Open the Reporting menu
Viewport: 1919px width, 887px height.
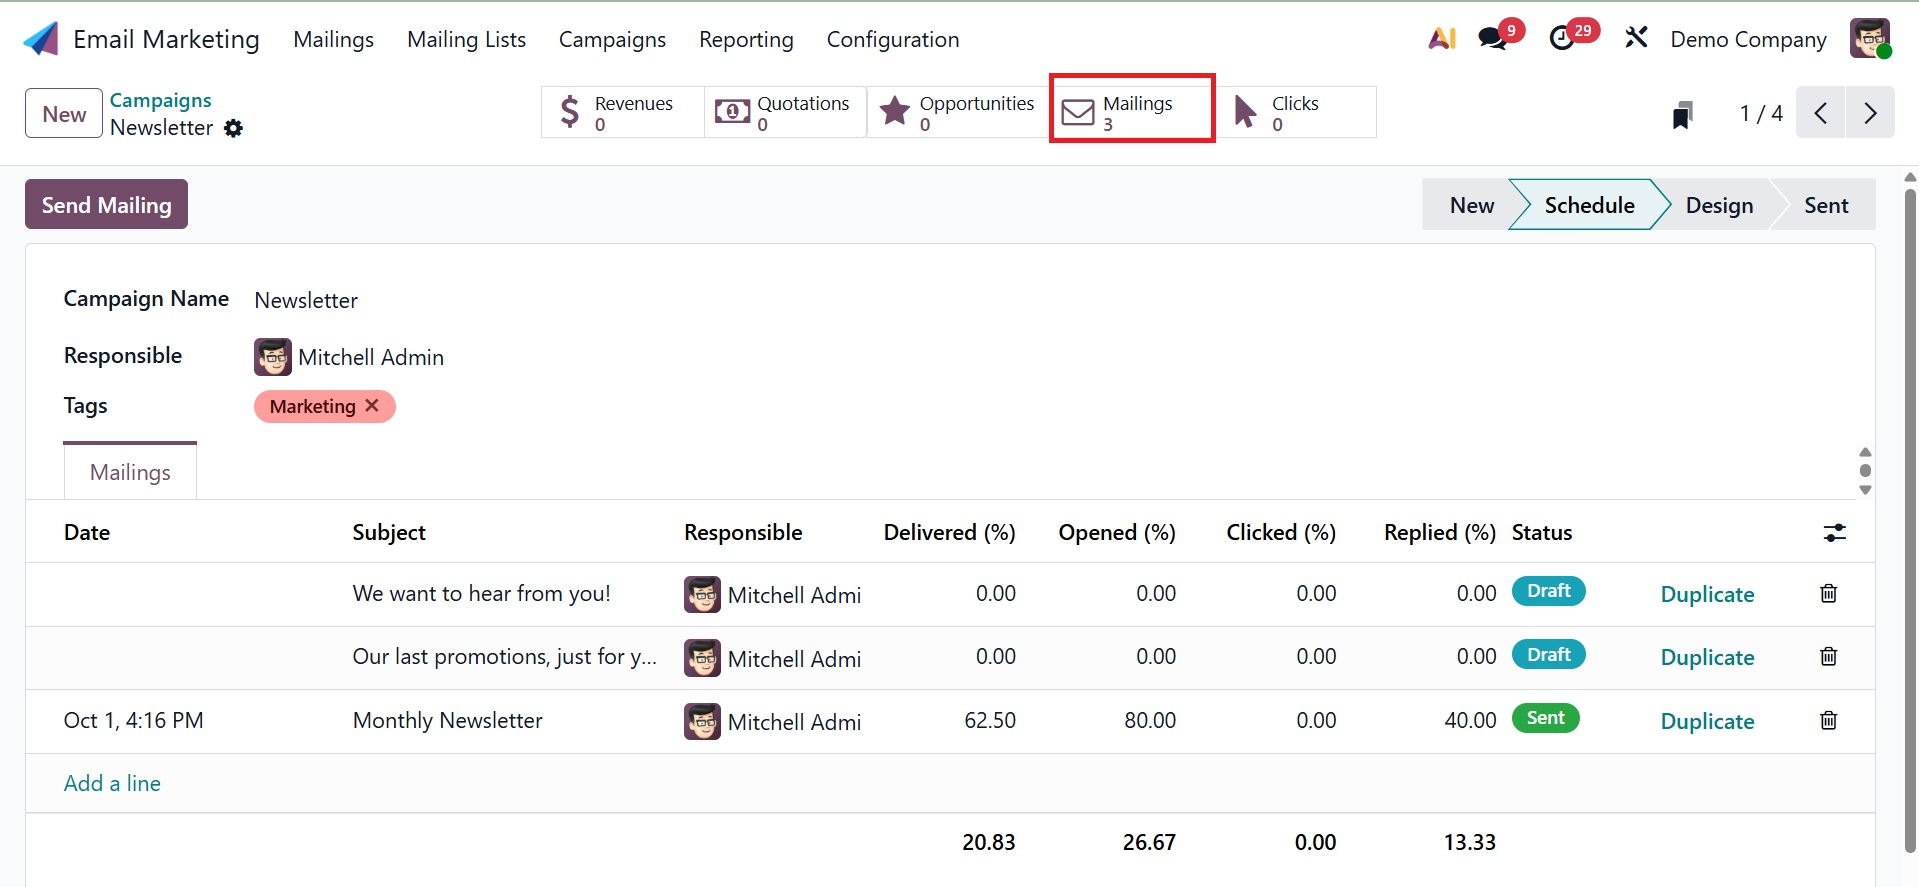[746, 40]
